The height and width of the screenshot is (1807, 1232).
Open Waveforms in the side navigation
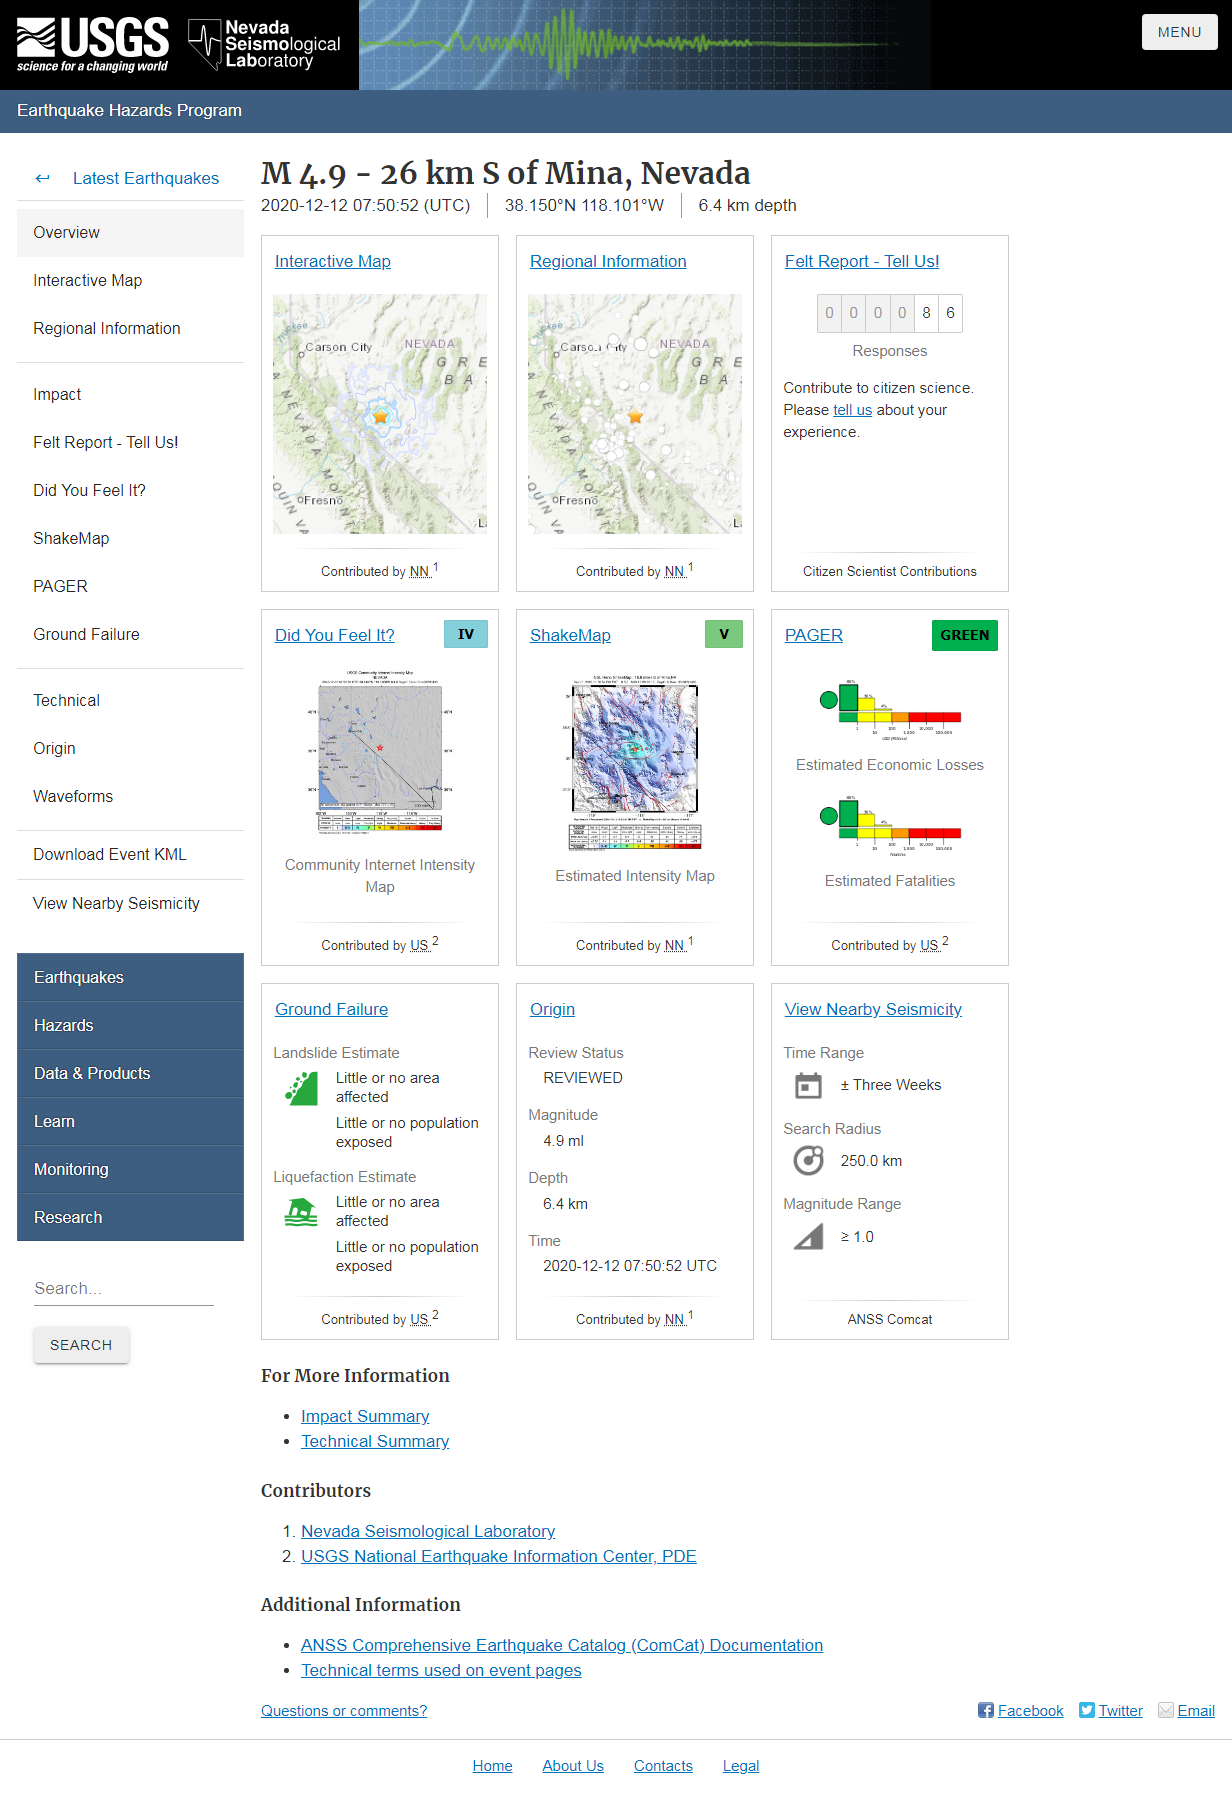tap(73, 796)
